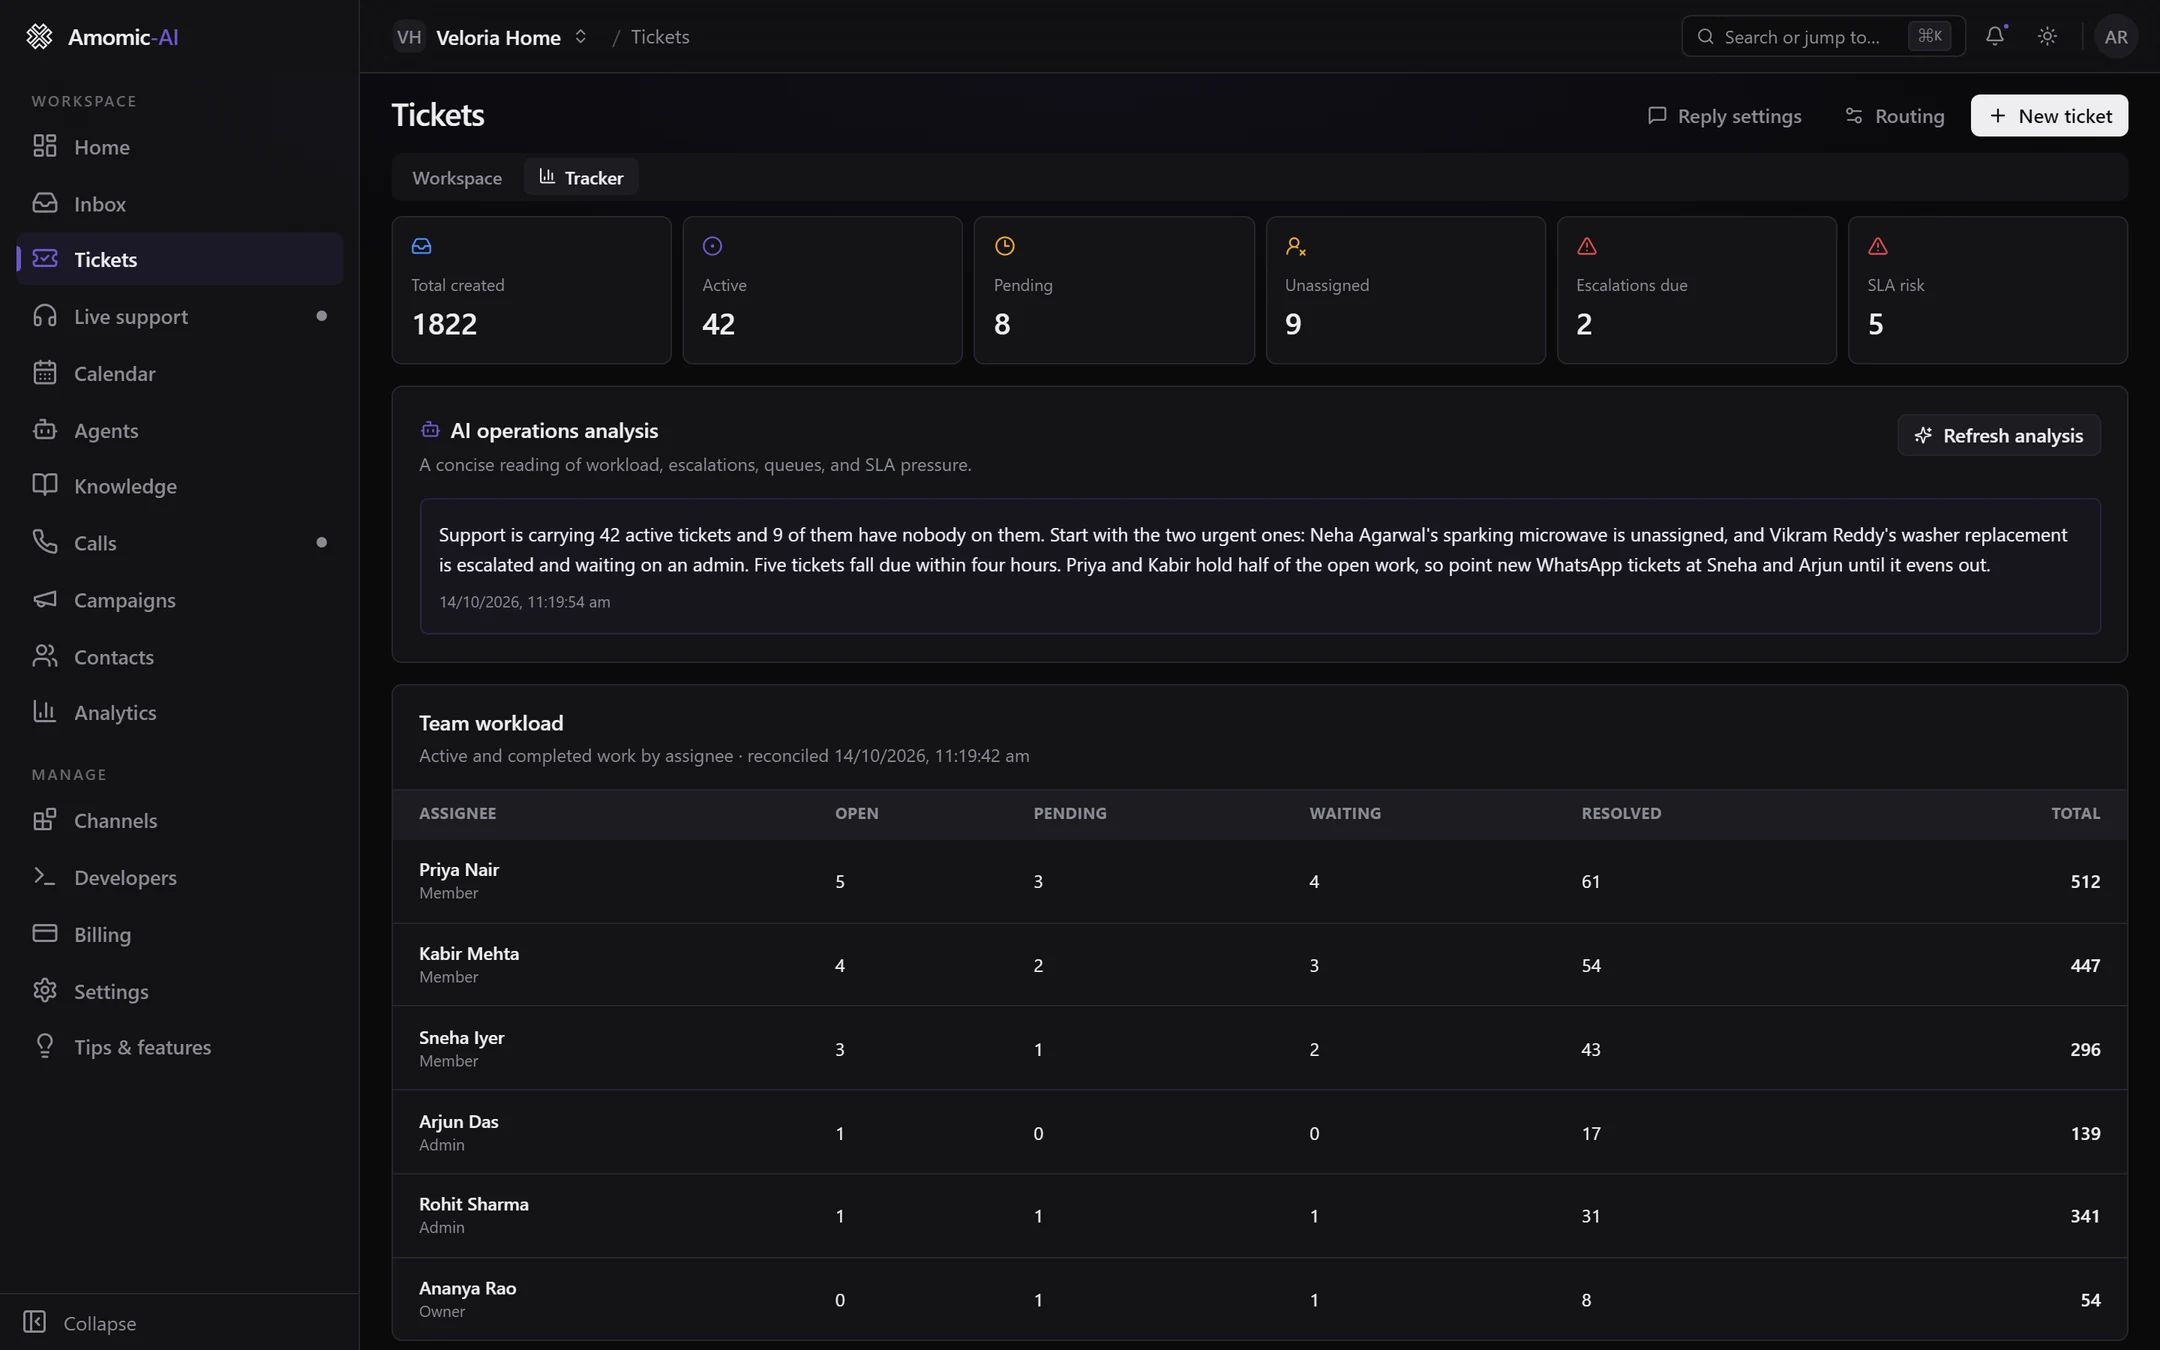This screenshot has height=1350, width=2160.
Task: Select Tickets in sidebar
Action: coord(180,259)
